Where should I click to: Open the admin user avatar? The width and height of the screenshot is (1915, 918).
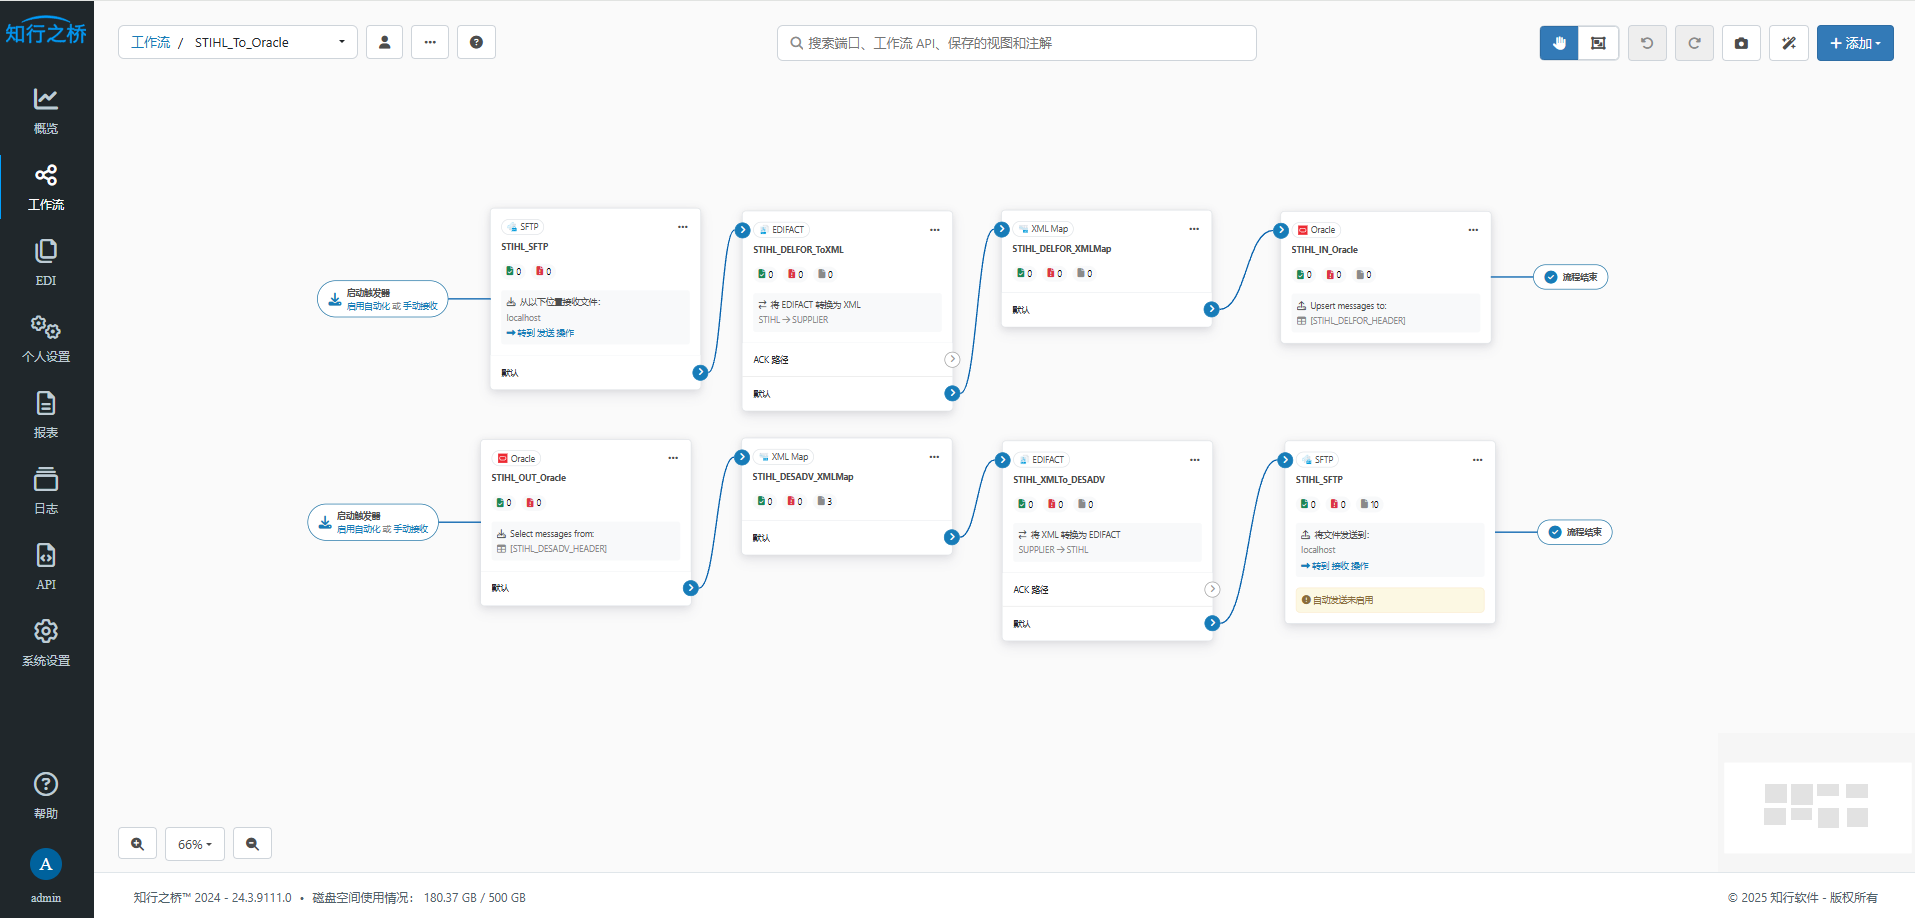46,864
